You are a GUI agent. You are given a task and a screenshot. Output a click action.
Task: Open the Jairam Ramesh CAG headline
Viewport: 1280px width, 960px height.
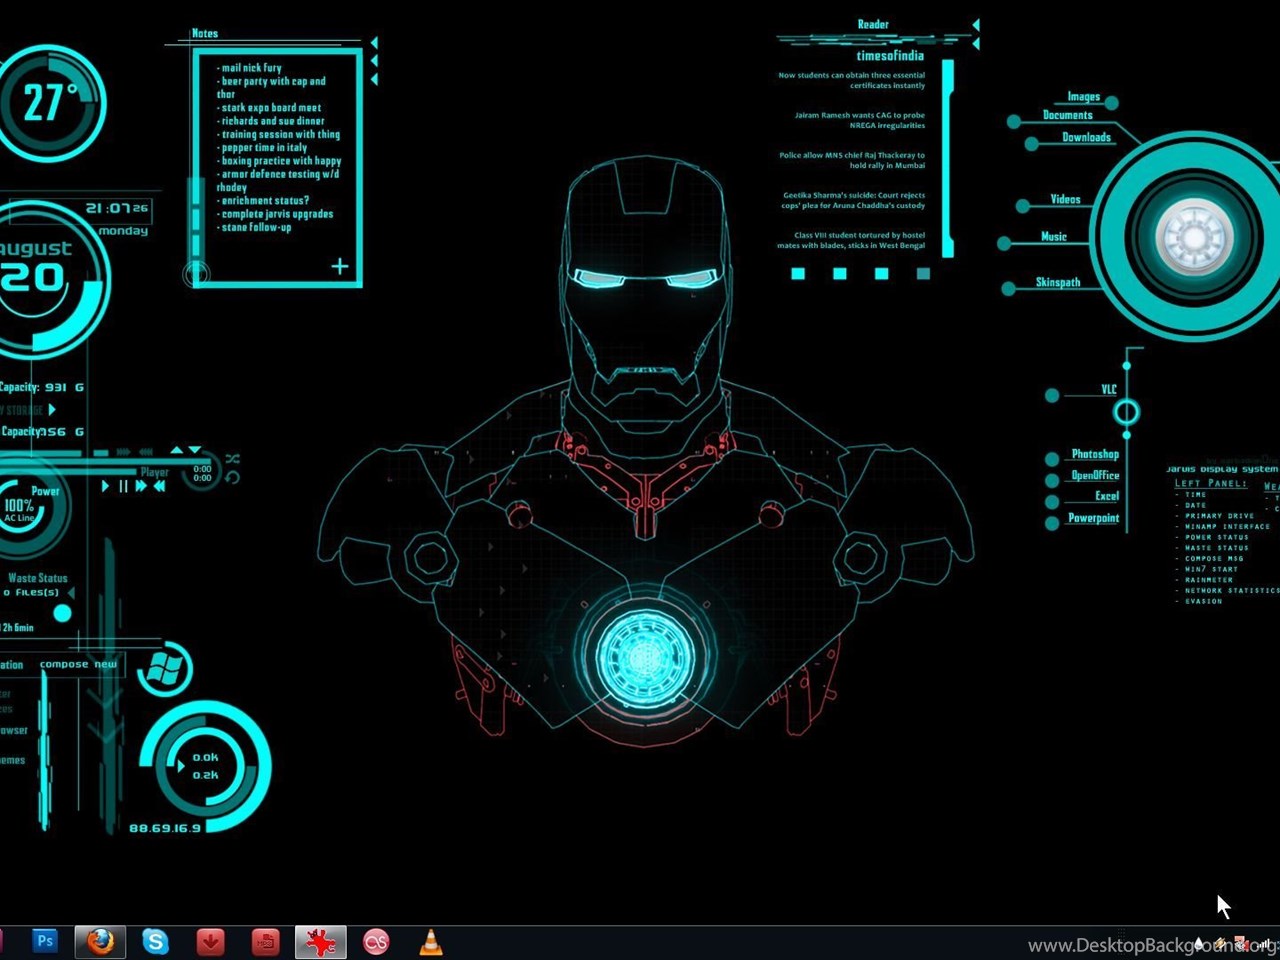pos(860,120)
